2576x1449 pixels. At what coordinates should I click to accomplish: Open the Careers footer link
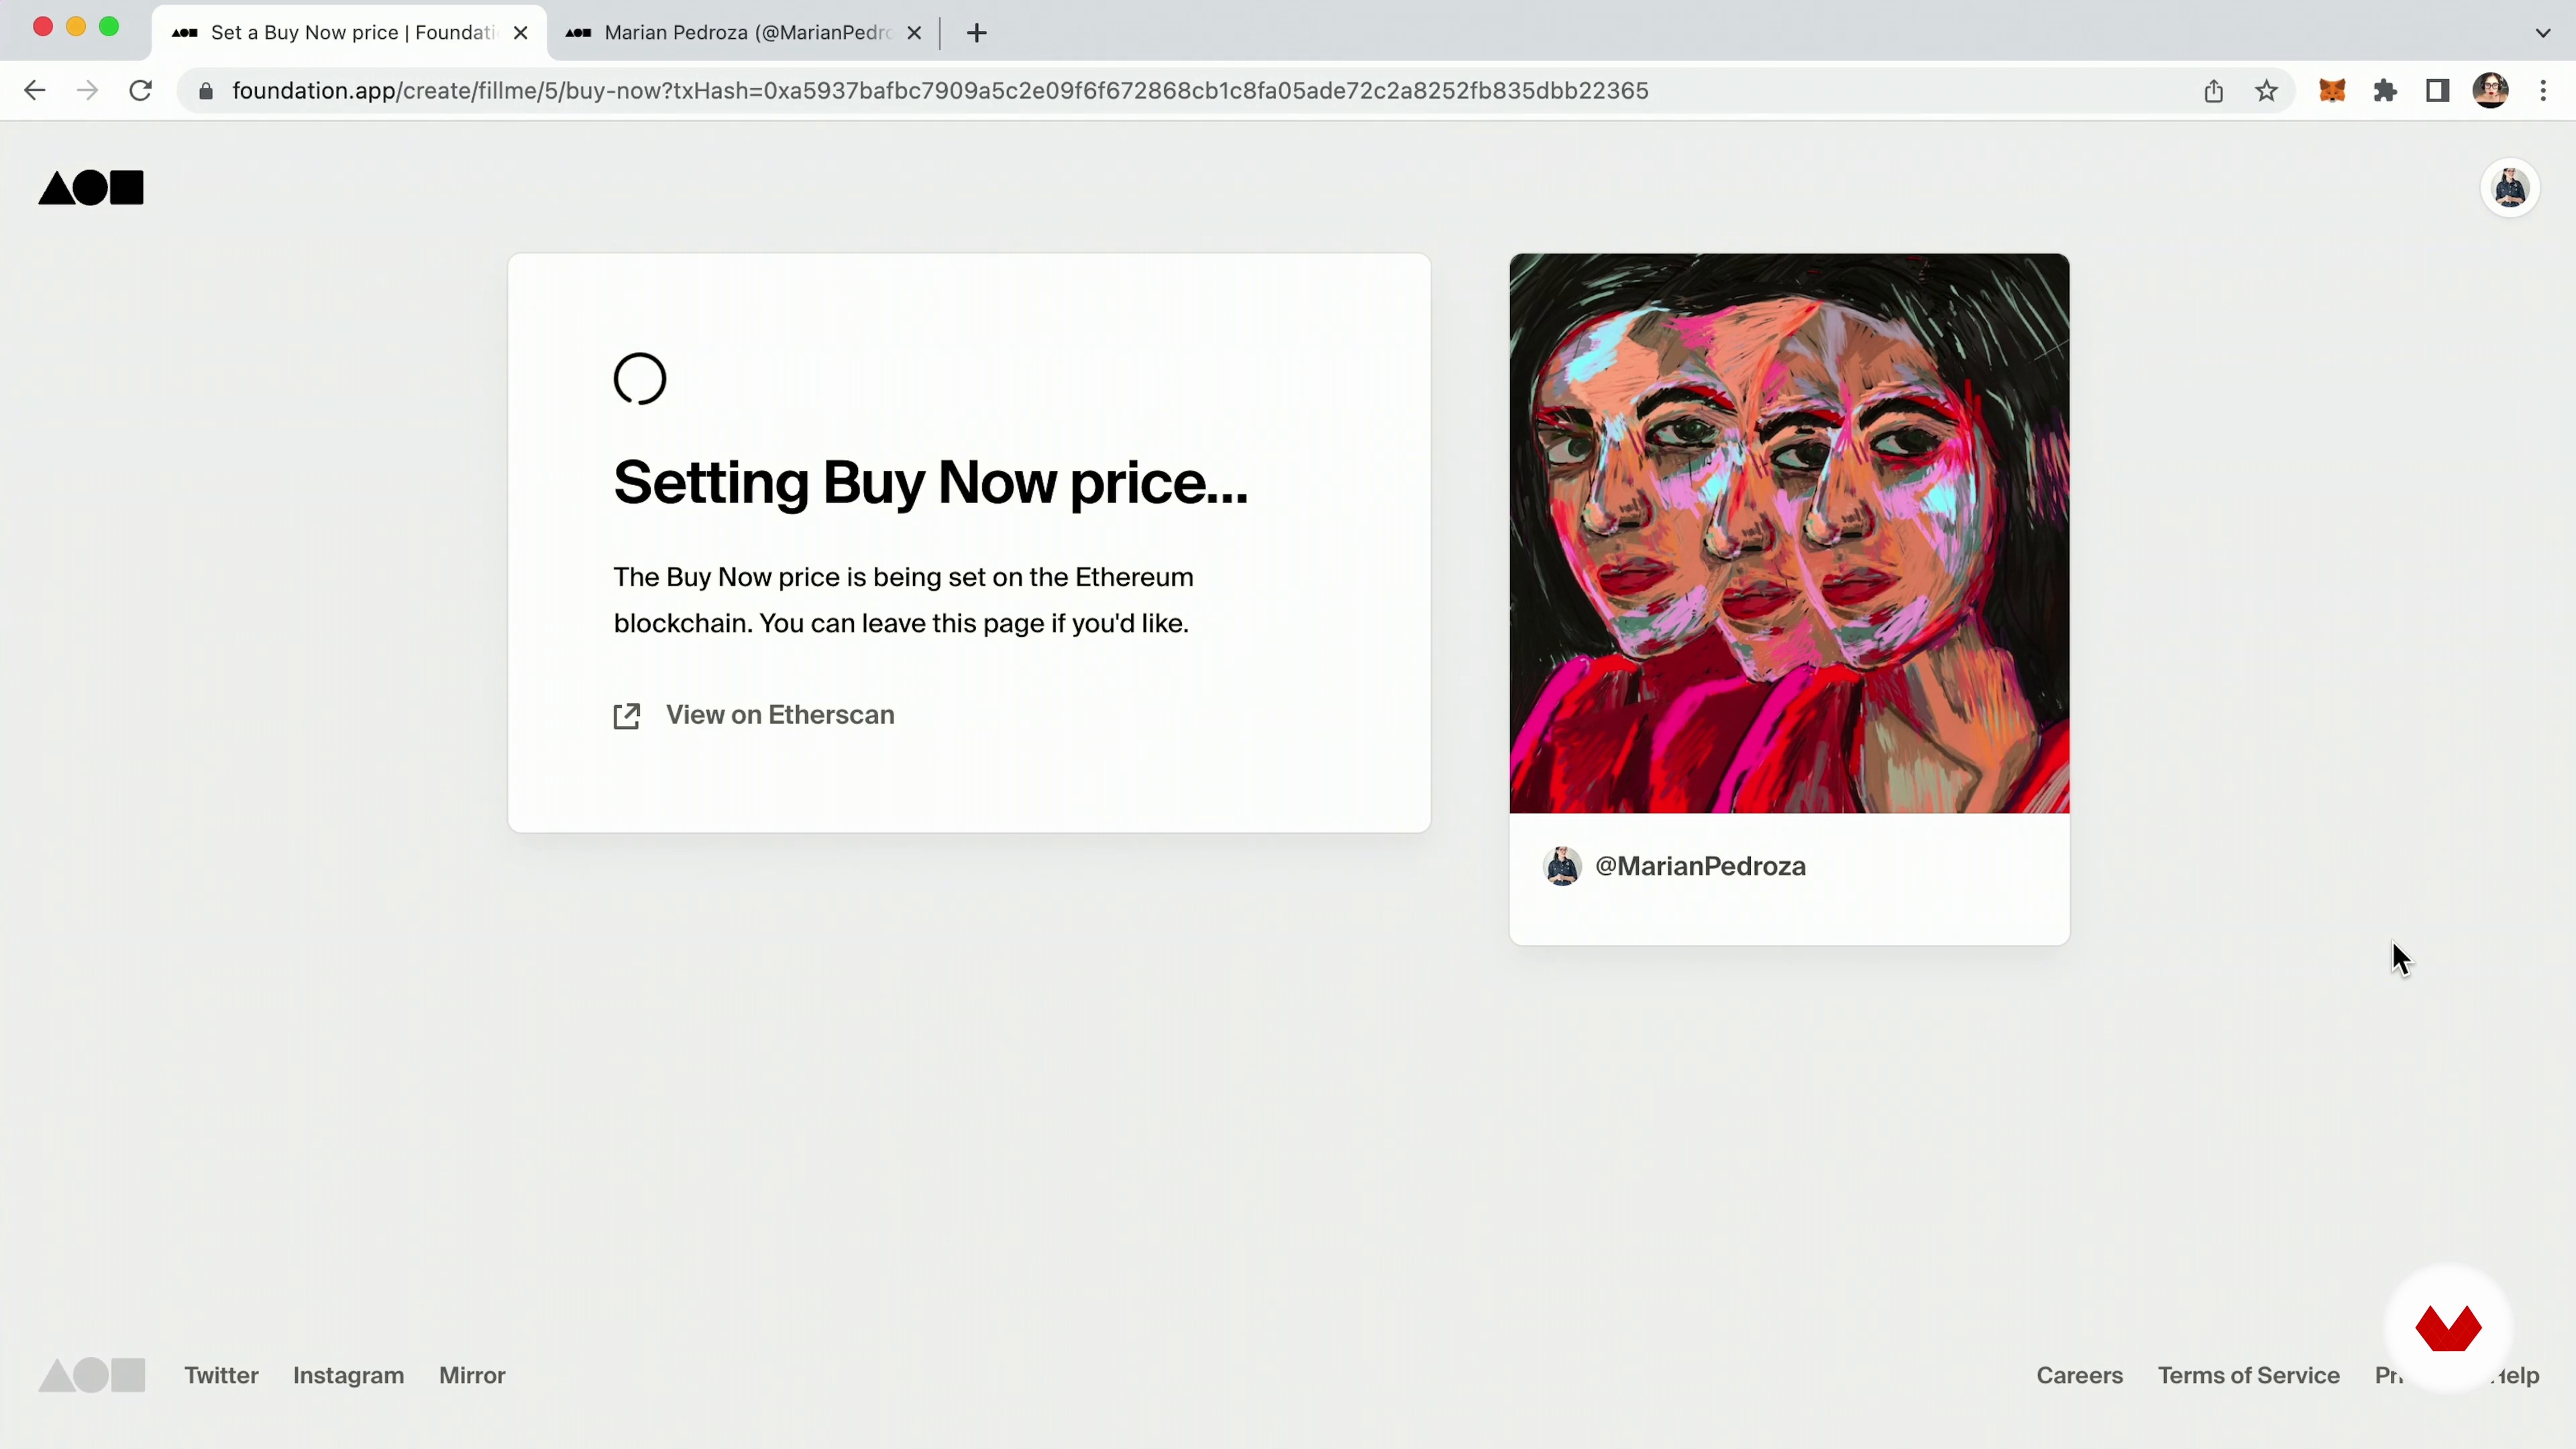pyautogui.click(x=2079, y=1375)
